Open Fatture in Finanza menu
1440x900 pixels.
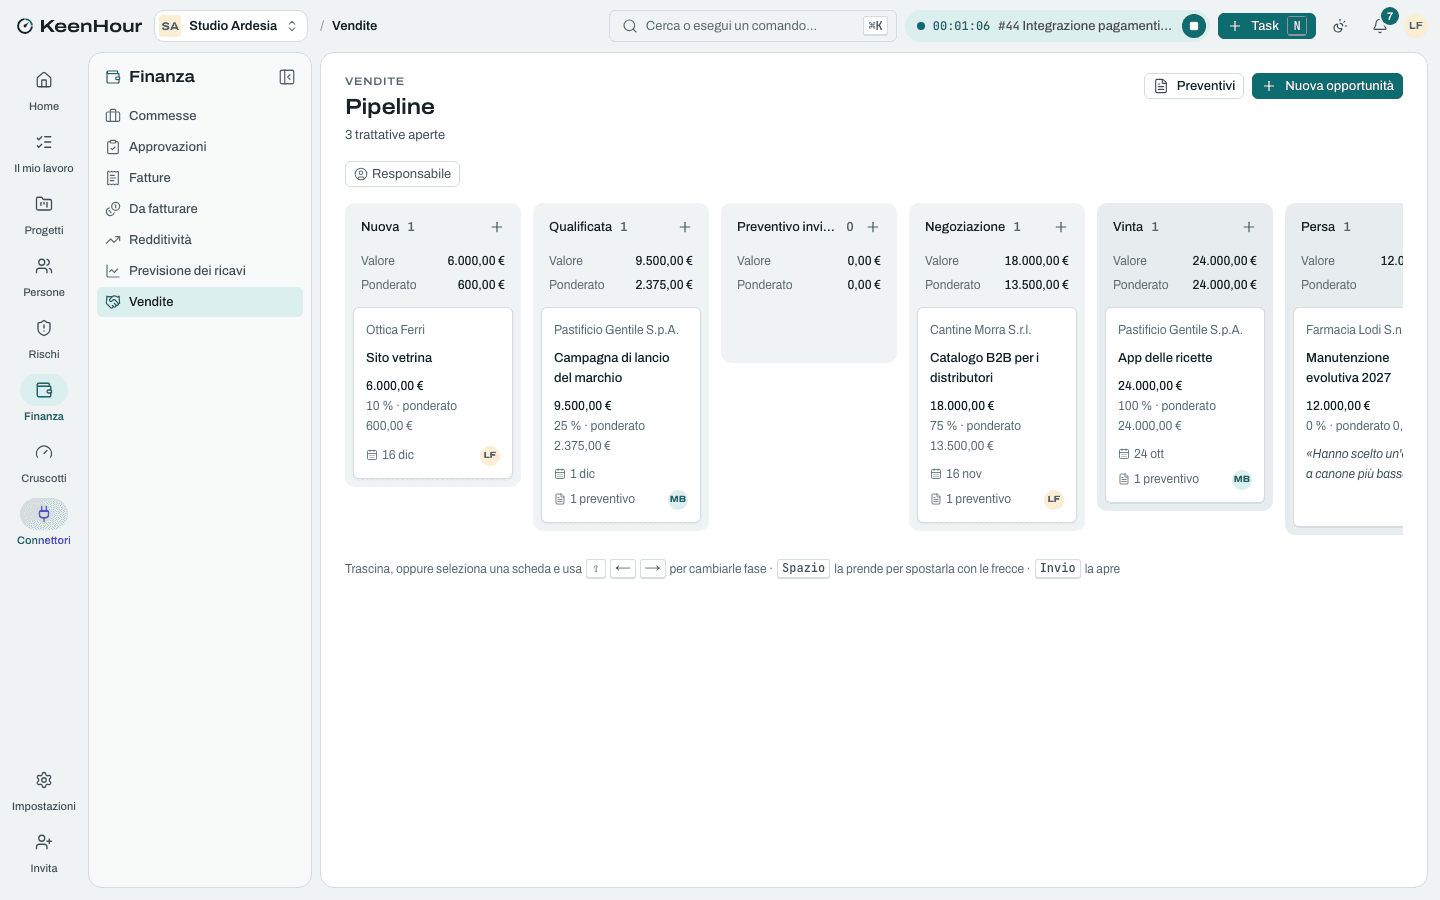[x=200, y=178]
